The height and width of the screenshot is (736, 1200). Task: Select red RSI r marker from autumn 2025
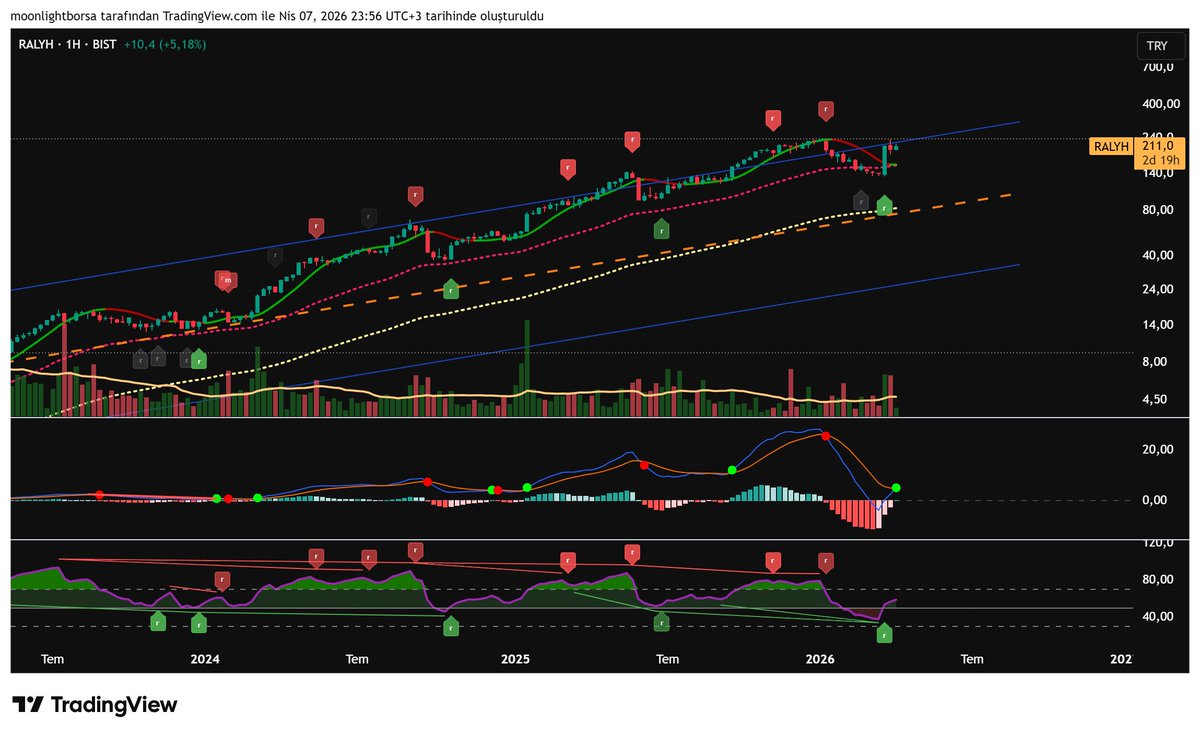tap(773, 561)
